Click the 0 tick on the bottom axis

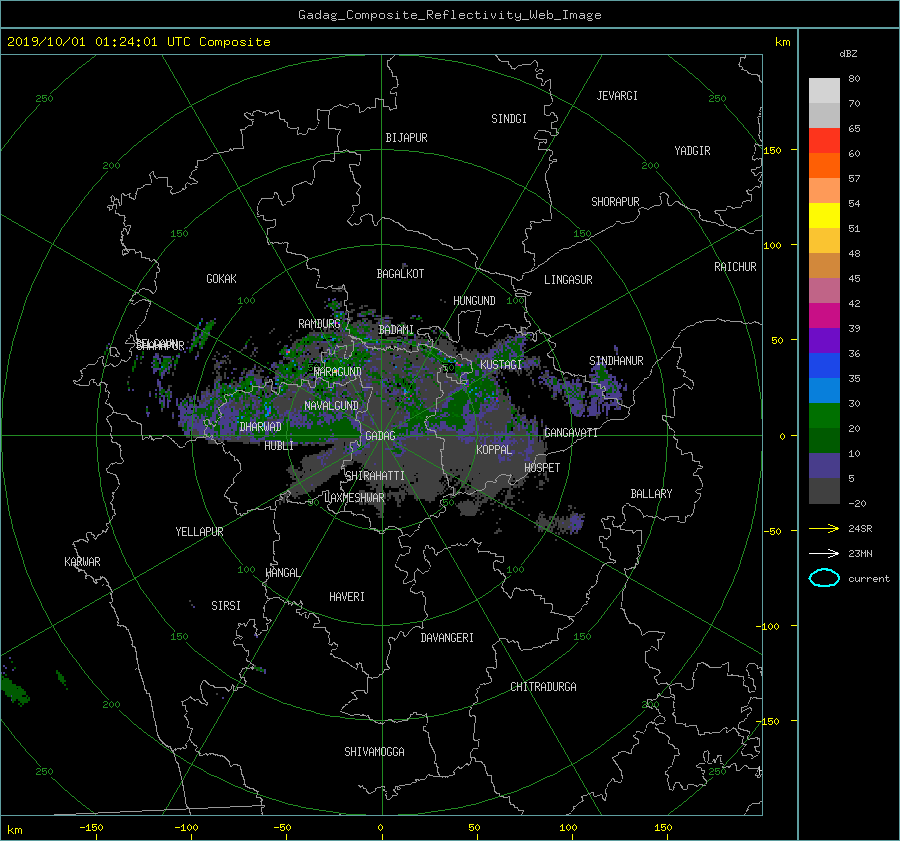[381, 827]
